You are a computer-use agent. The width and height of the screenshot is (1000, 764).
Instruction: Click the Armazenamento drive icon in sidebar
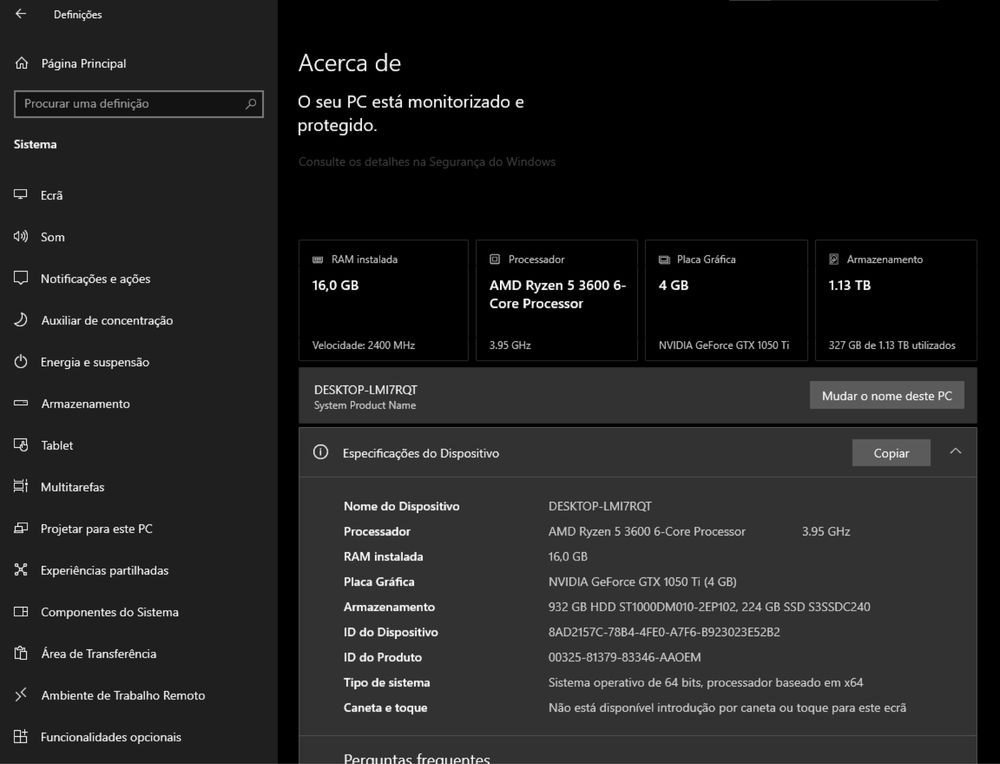(20, 403)
